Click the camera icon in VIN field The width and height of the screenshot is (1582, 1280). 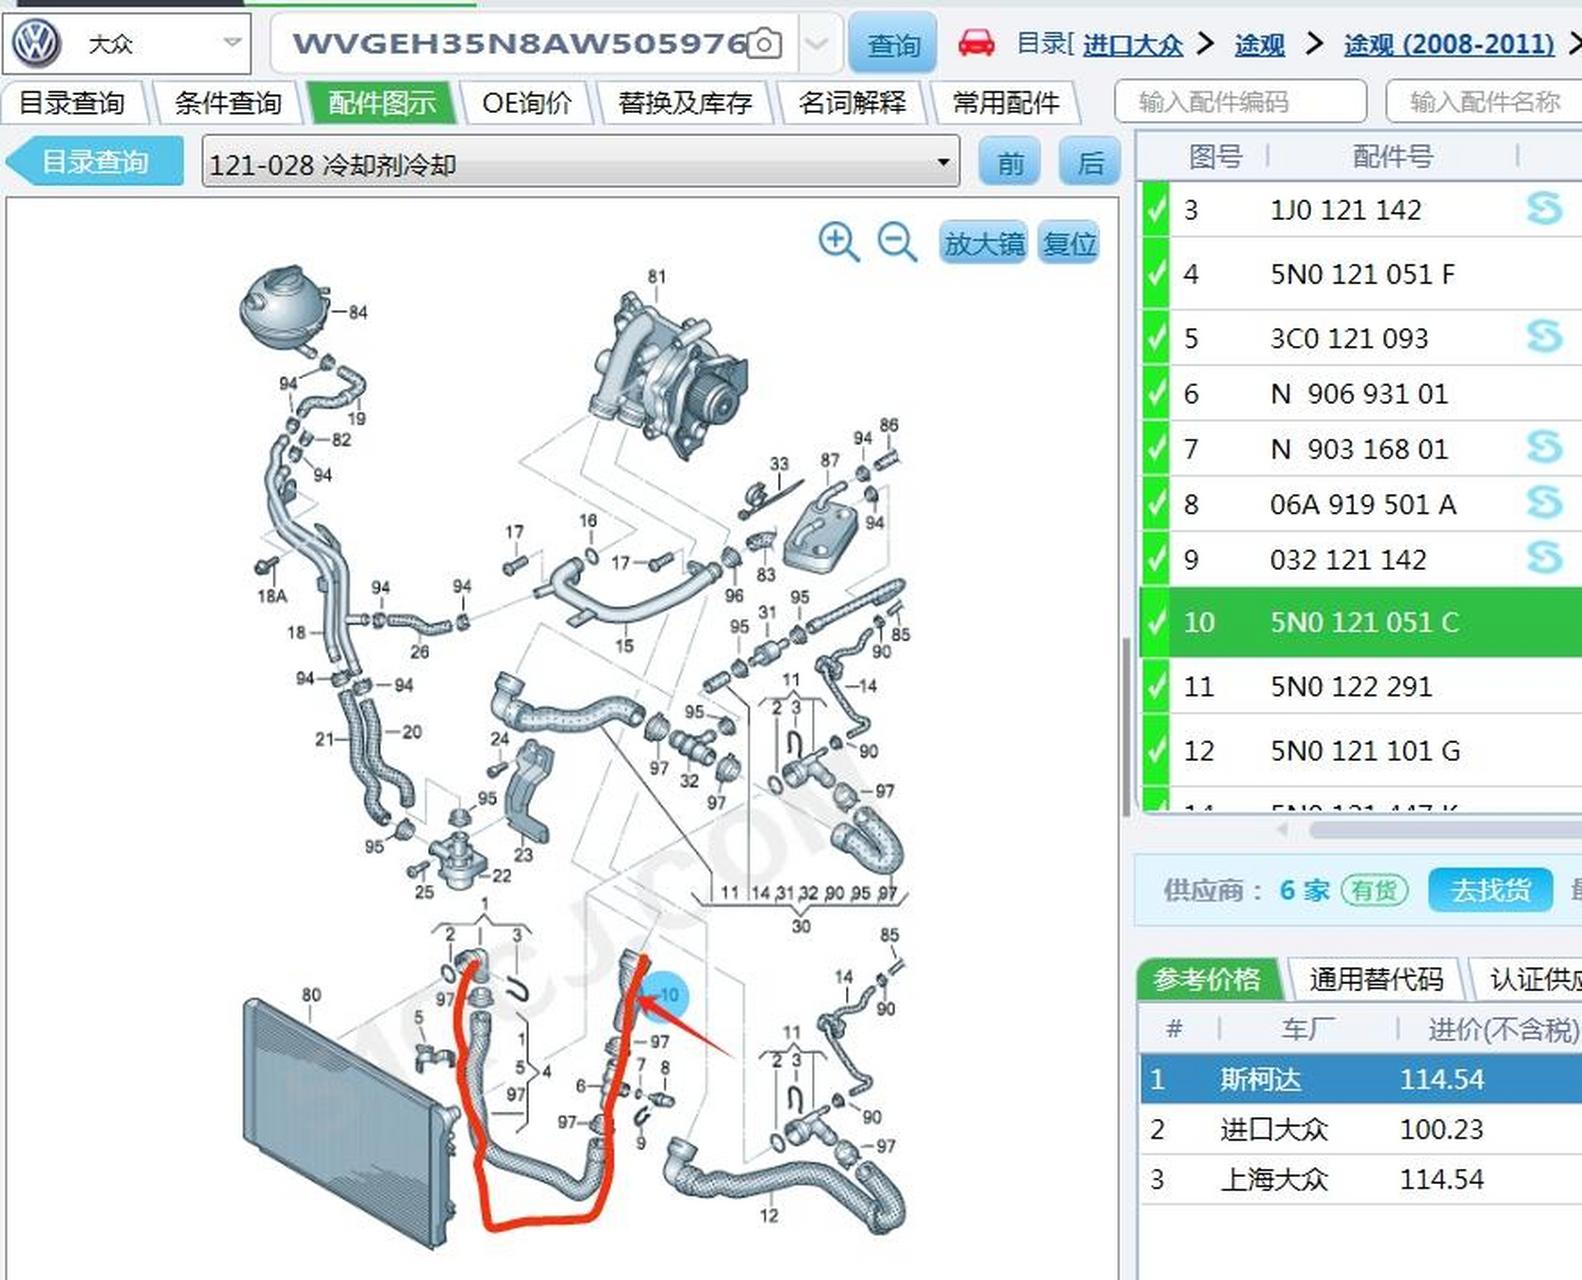(765, 44)
